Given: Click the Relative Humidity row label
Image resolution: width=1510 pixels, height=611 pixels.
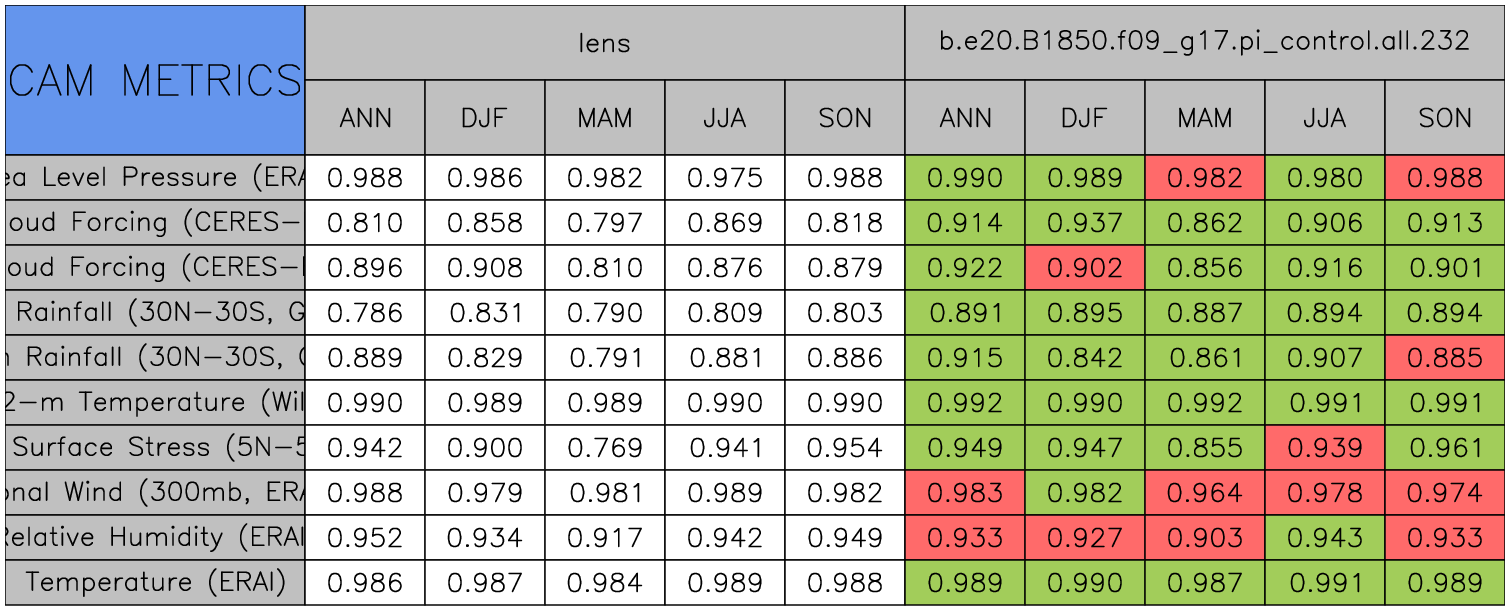Looking at the screenshot, I should pyautogui.click(x=155, y=538).
